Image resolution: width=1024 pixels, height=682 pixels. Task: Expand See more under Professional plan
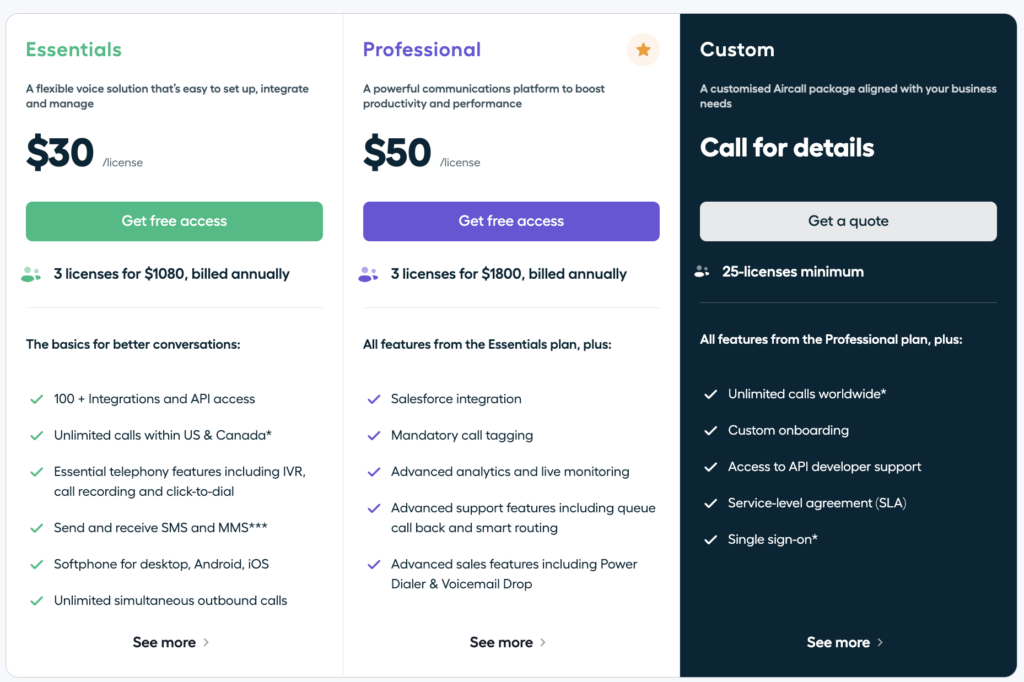coord(508,642)
